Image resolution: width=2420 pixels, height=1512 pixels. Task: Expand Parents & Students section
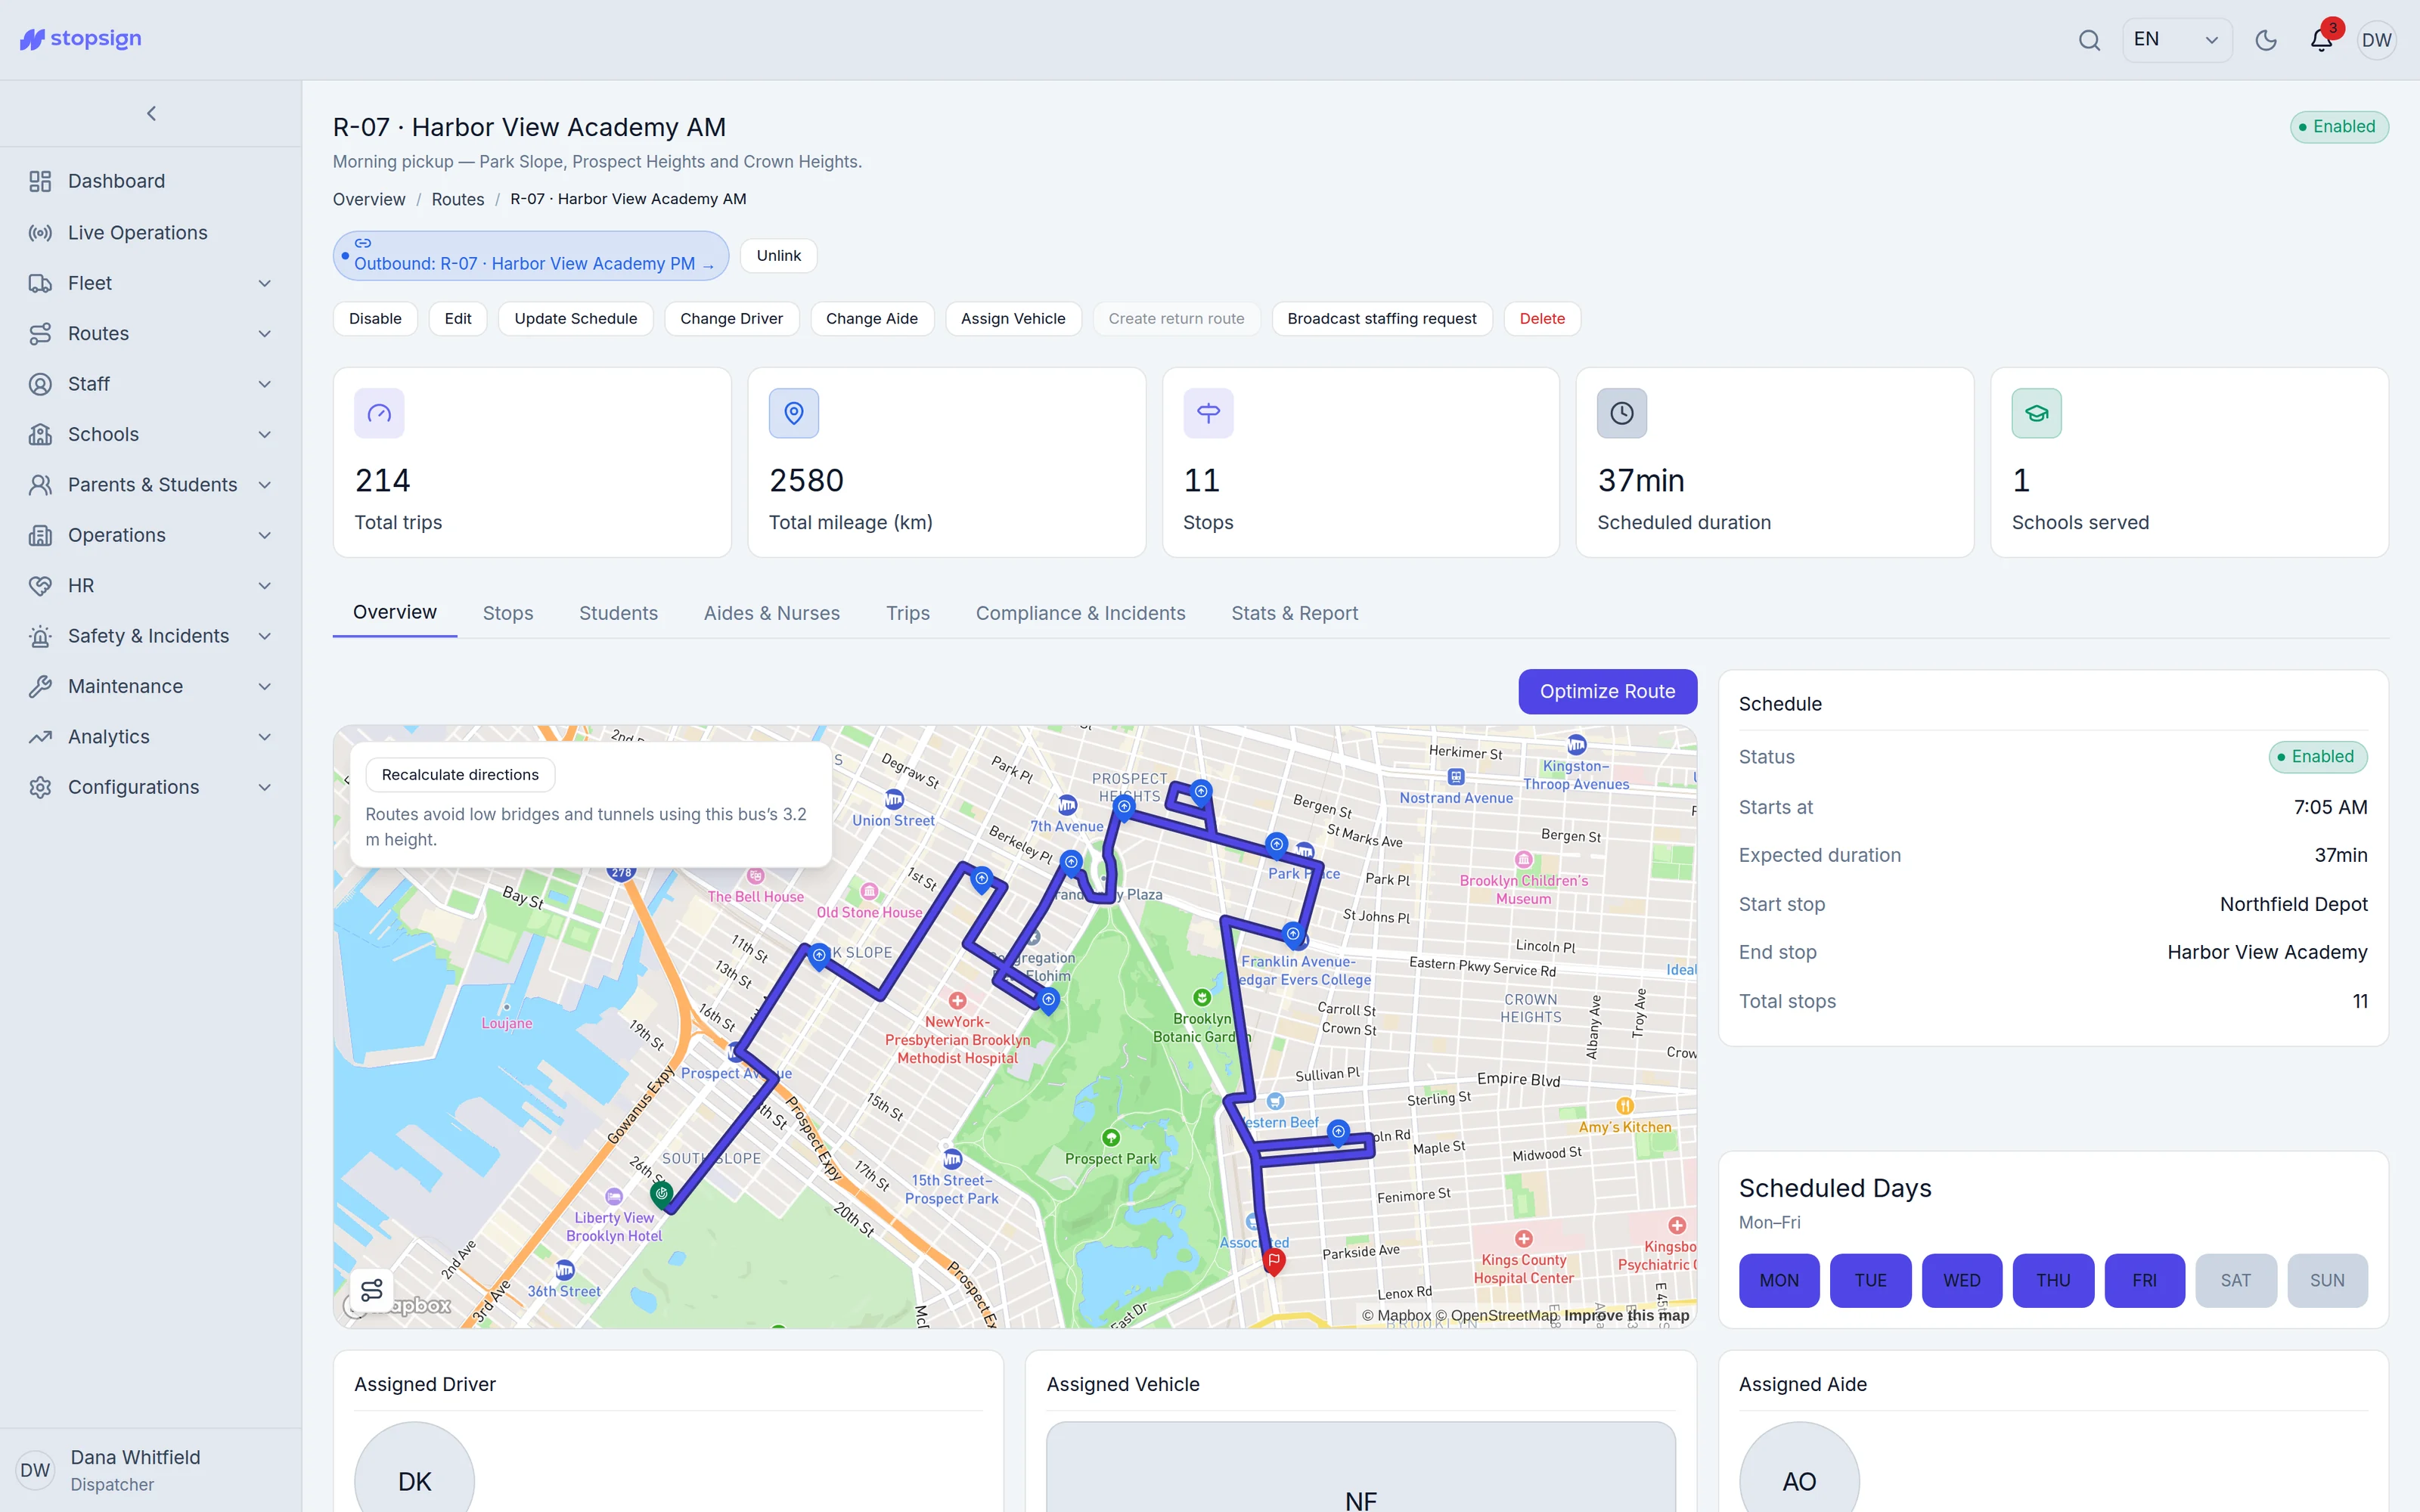click(x=150, y=485)
